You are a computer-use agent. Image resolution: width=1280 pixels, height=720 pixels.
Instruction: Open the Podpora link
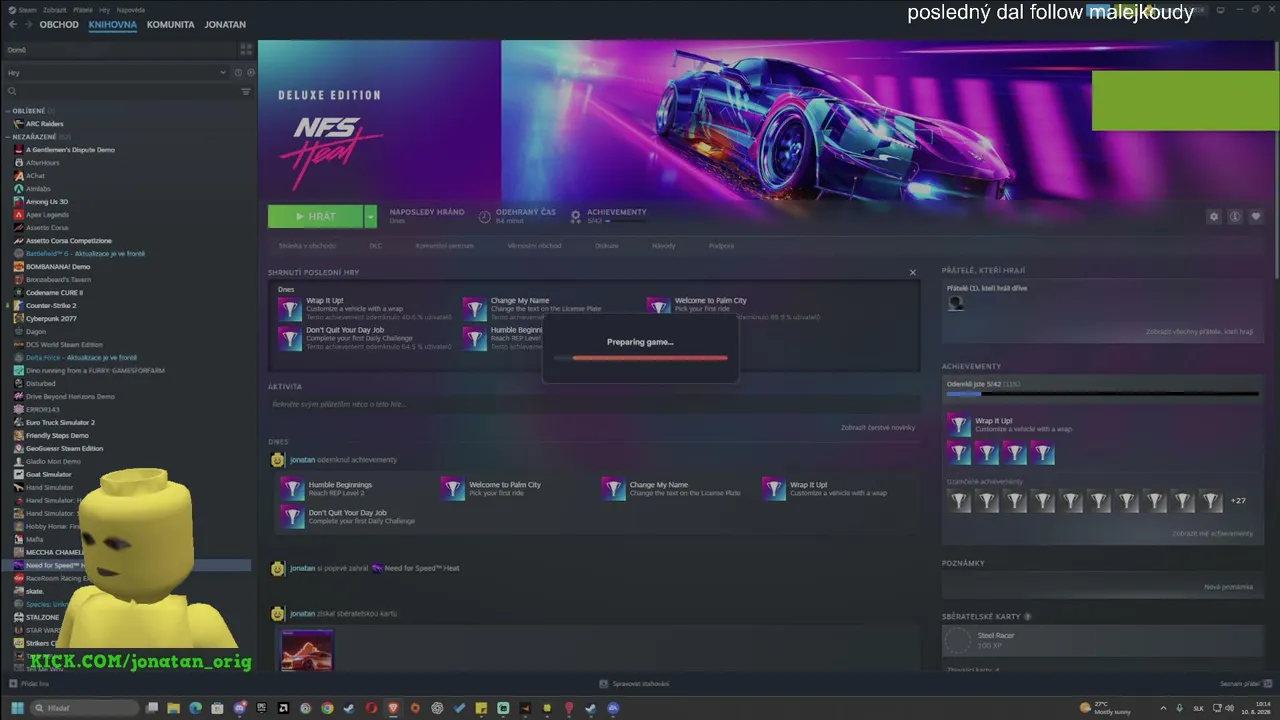[721, 245]
